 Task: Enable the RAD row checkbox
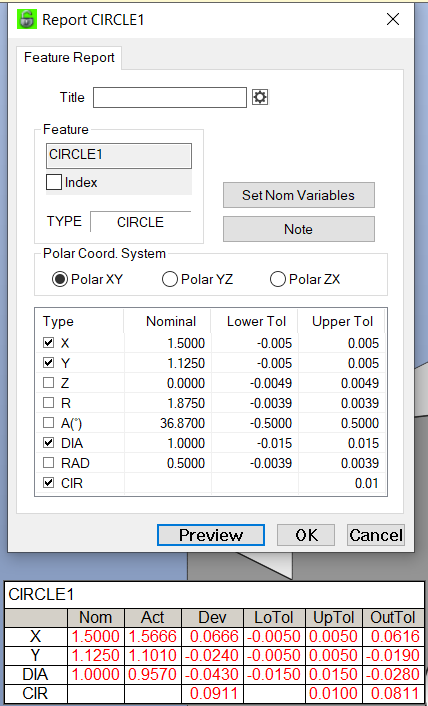pyautogui.click(x=48, y=463)
